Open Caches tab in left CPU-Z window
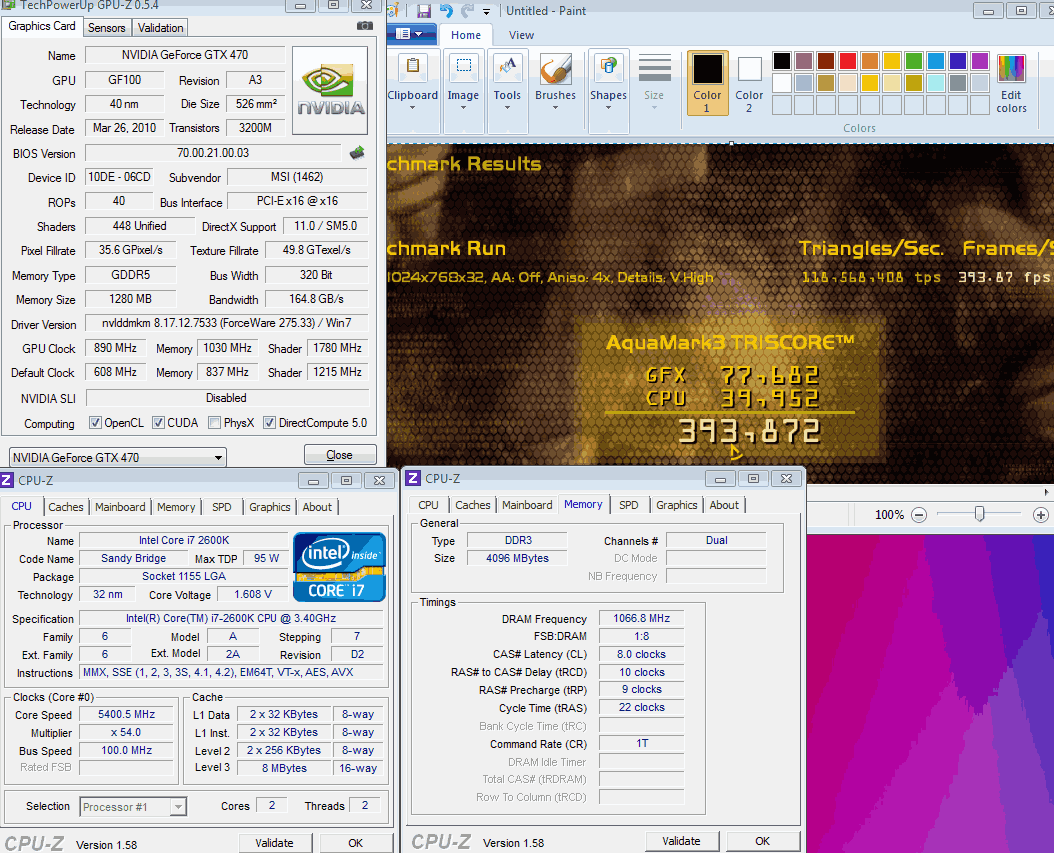 point(66,507)
